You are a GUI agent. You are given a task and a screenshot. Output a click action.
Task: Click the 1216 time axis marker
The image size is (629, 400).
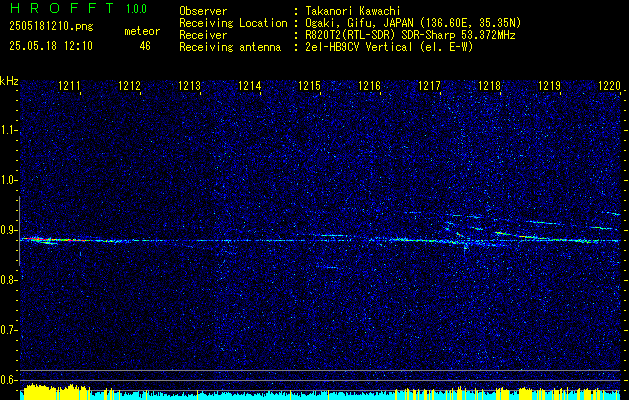point(369,85)
